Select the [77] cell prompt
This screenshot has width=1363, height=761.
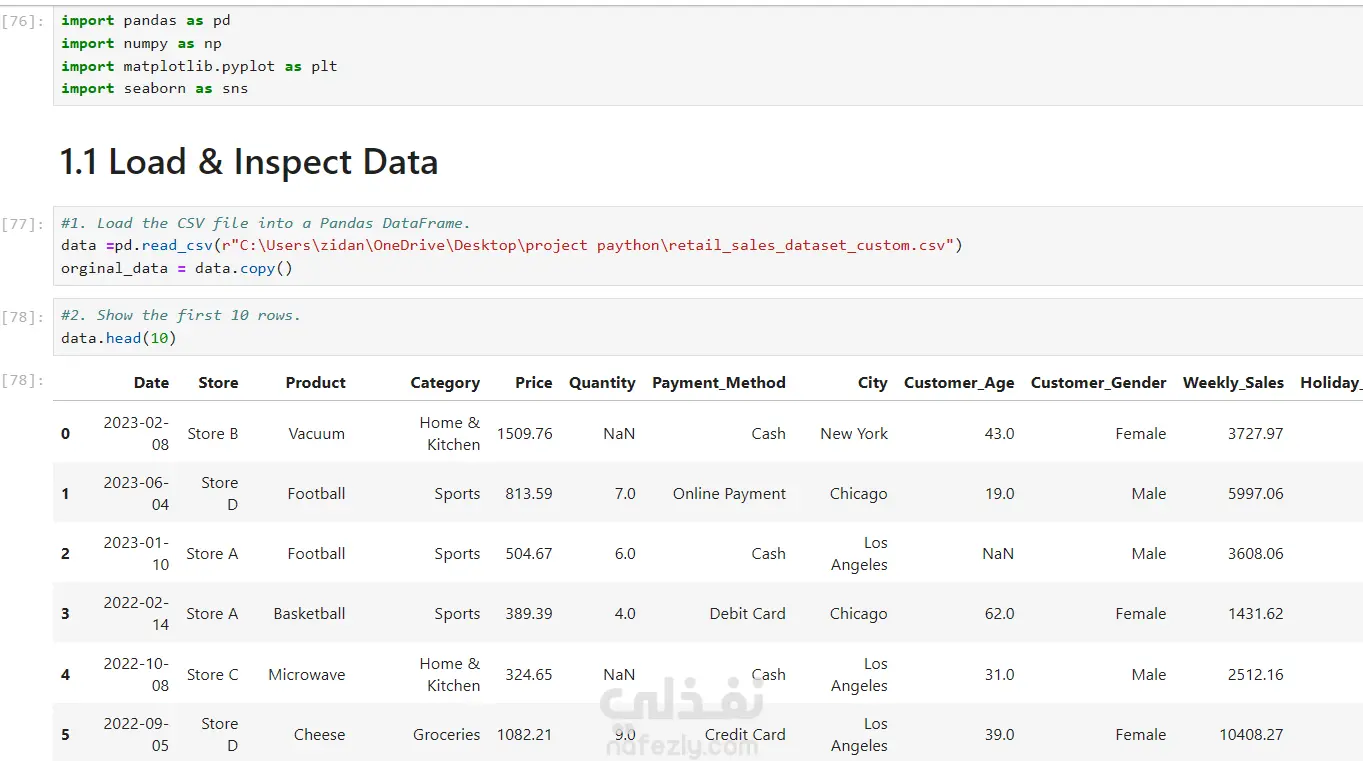click(24, 224)
